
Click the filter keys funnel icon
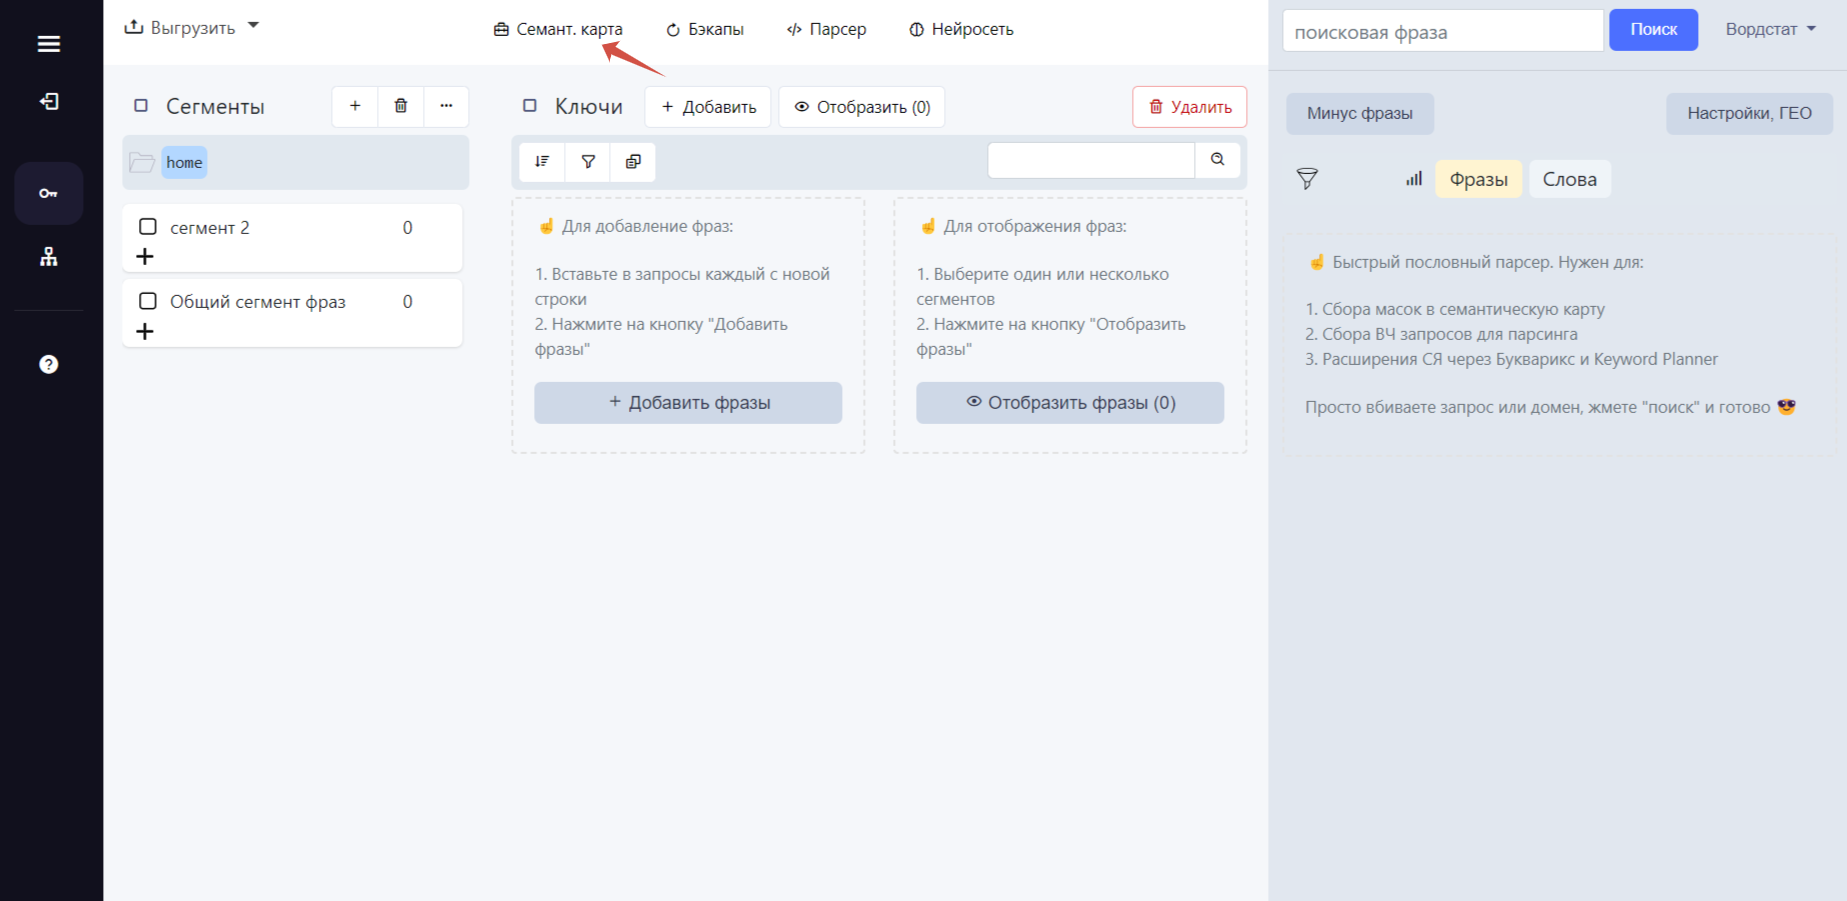click(588, 161)
